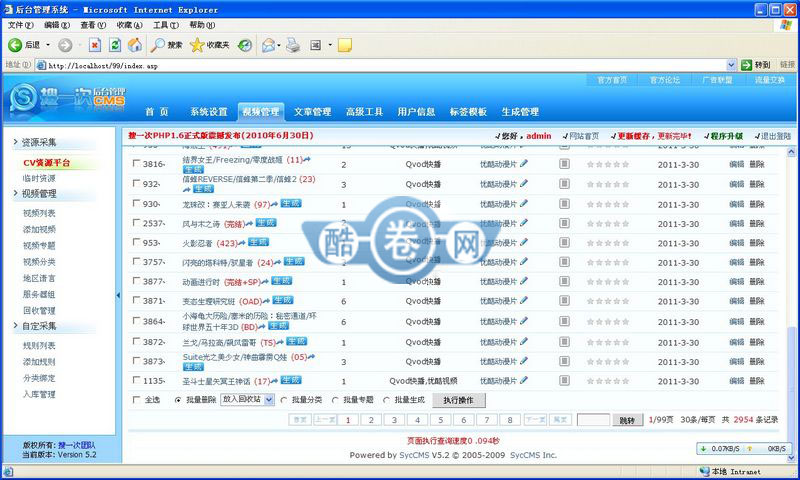Open the Mail icon dropdown arrow

pyautogui.click(x=279, y=45)
